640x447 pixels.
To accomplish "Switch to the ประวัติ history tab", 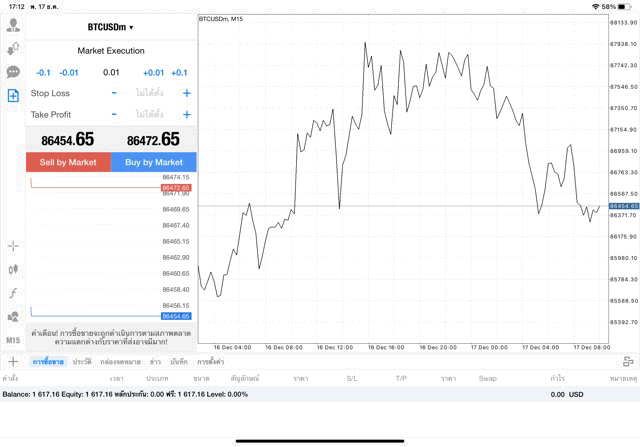I will point(82,361).
